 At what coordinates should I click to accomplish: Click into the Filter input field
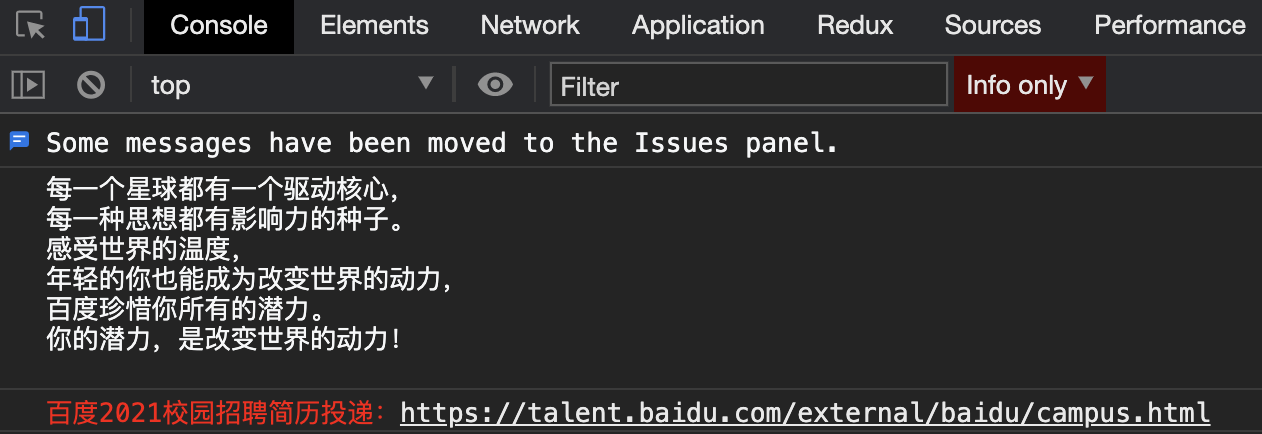click(748, 85)
